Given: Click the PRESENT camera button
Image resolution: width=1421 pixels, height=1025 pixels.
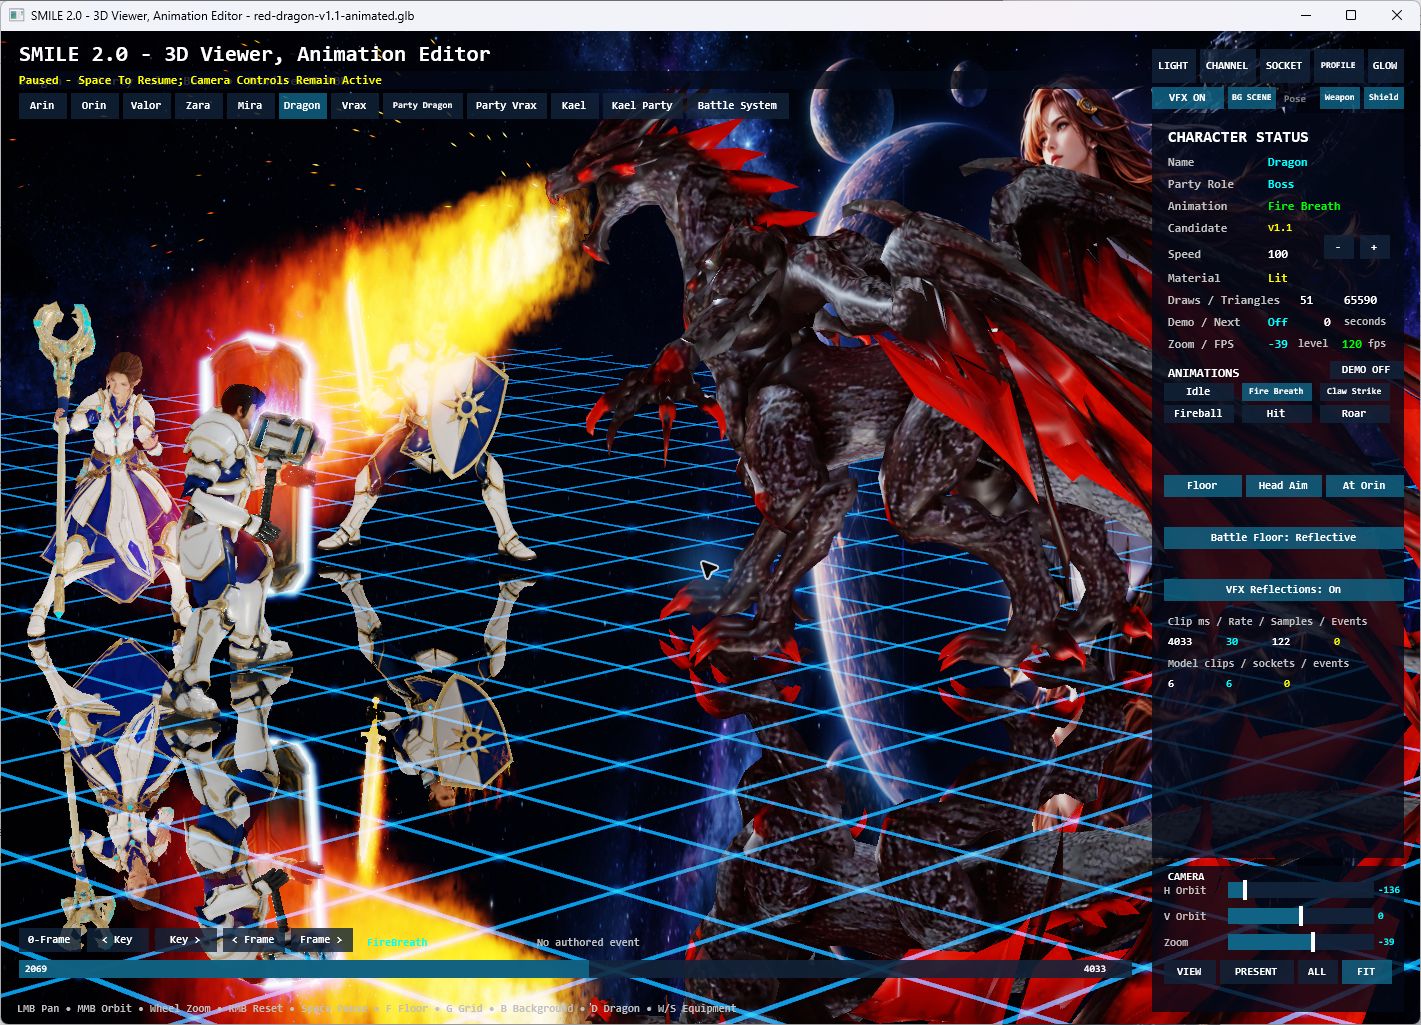Looking at the screenshot, I should click(x=1256, y=971).
